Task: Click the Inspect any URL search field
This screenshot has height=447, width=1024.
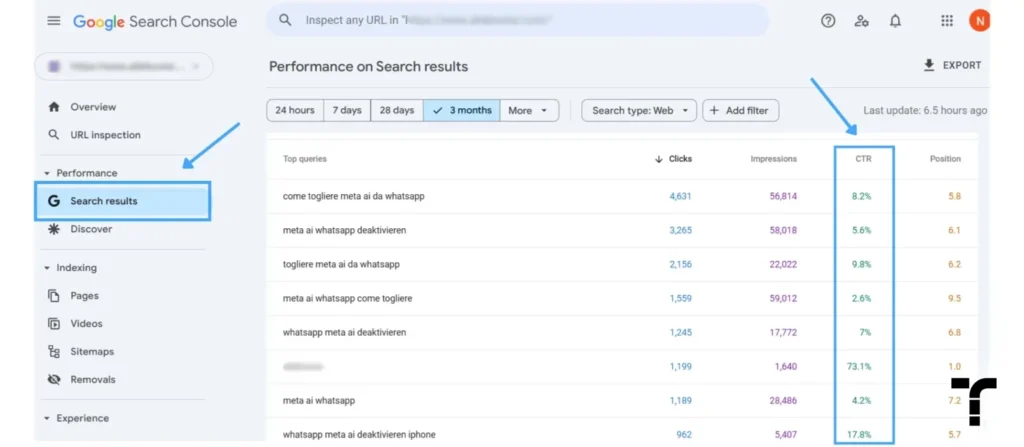Action: [x=517, y=20]
